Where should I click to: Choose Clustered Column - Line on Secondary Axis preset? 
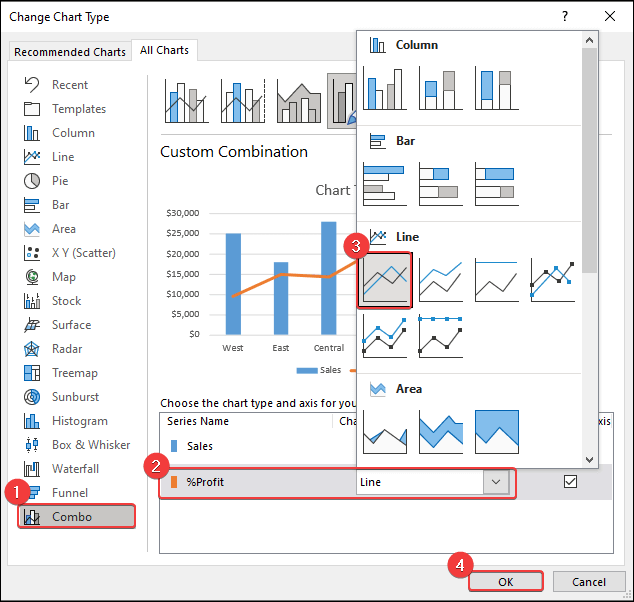pos(243,101)
